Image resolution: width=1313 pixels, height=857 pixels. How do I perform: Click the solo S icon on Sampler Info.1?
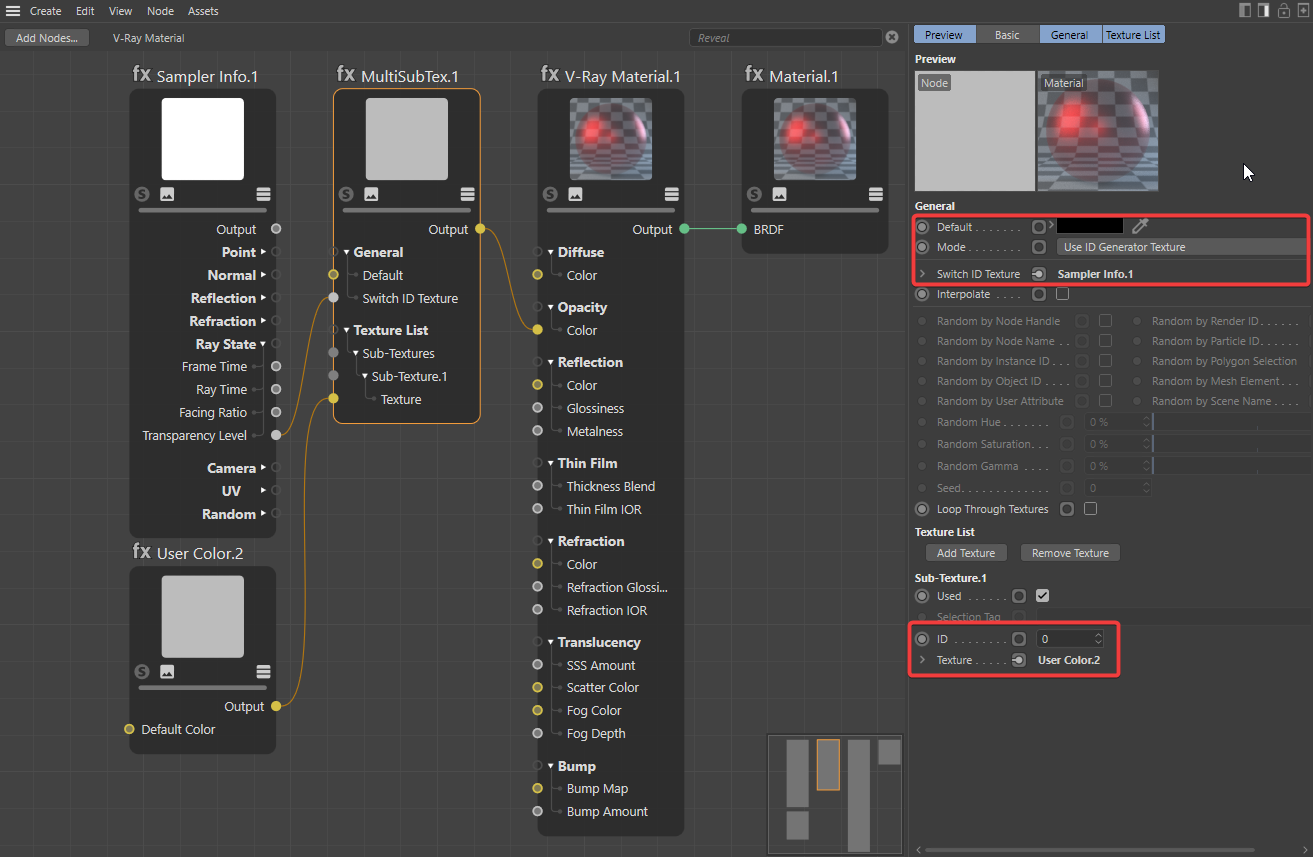142,194
